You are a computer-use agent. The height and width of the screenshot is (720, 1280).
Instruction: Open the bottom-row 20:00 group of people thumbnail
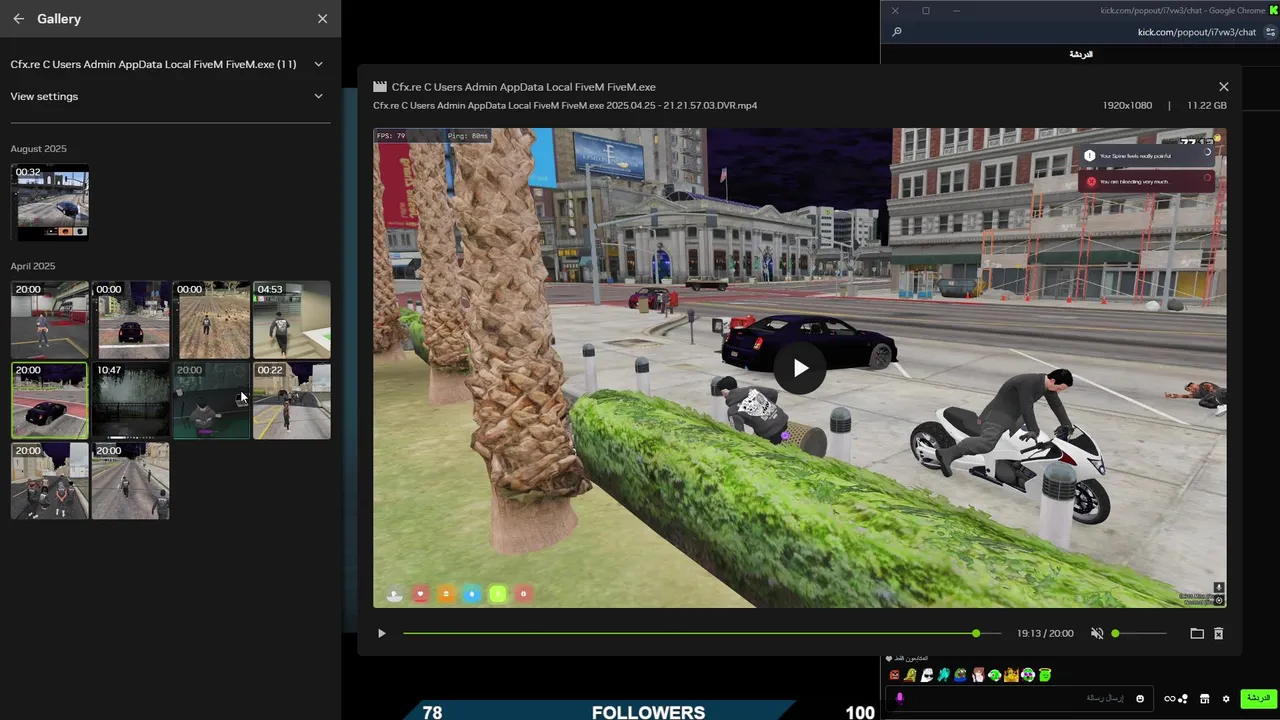click(50, 481)
